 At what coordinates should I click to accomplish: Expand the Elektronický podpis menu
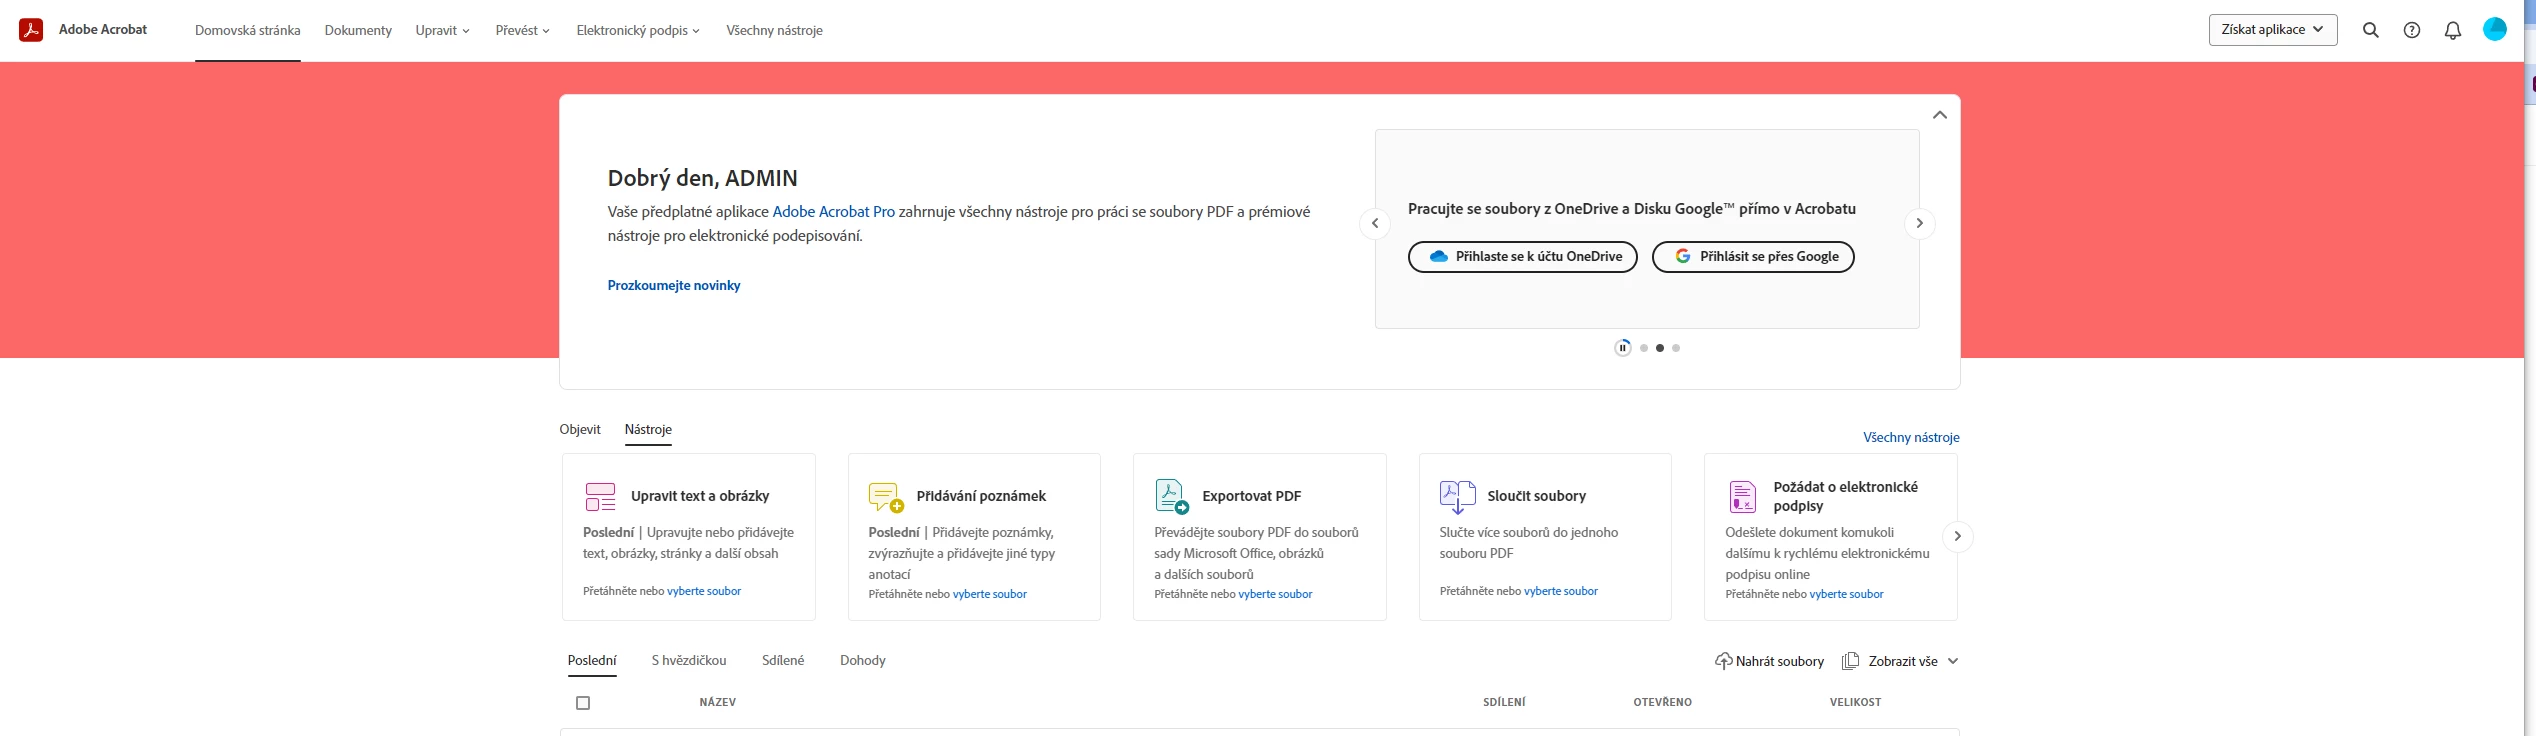point(638,31)
